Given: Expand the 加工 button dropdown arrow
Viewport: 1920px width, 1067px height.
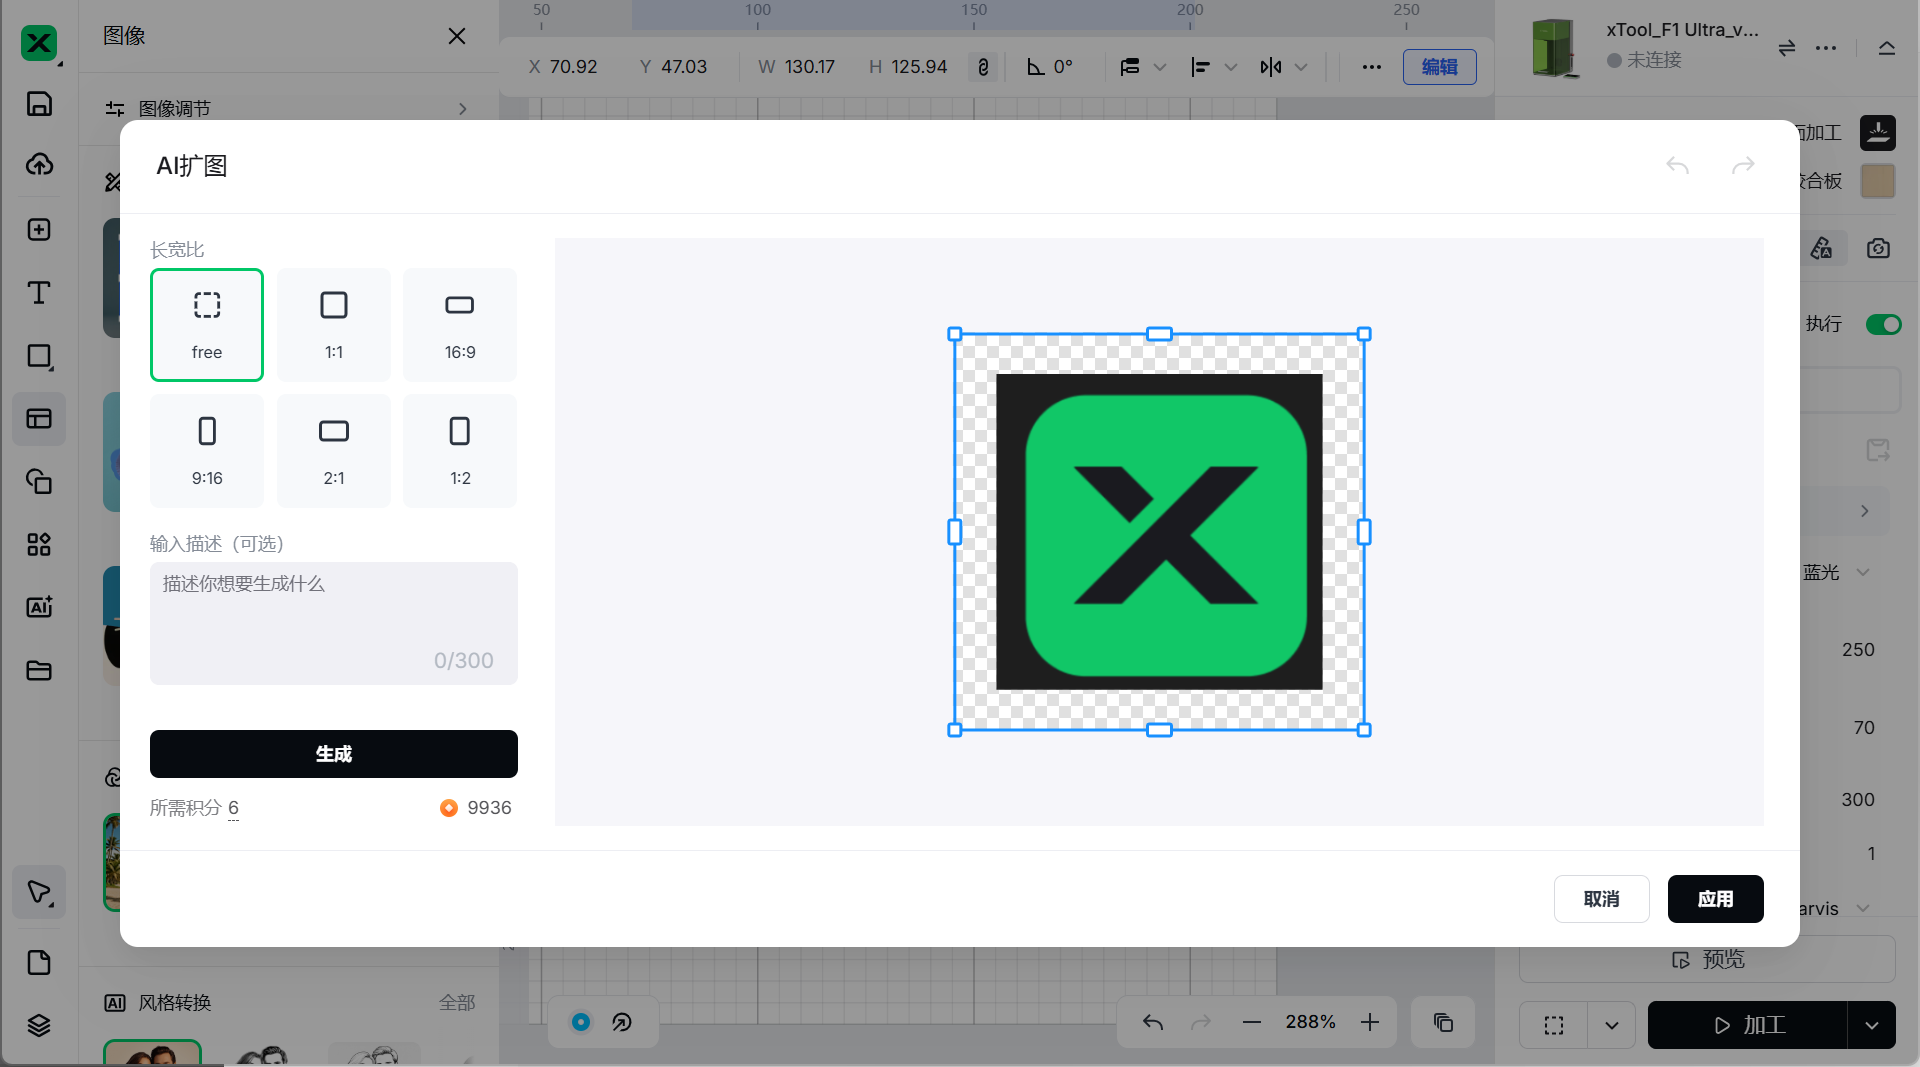Looking at the screenshot, I should (1871, 1025).
